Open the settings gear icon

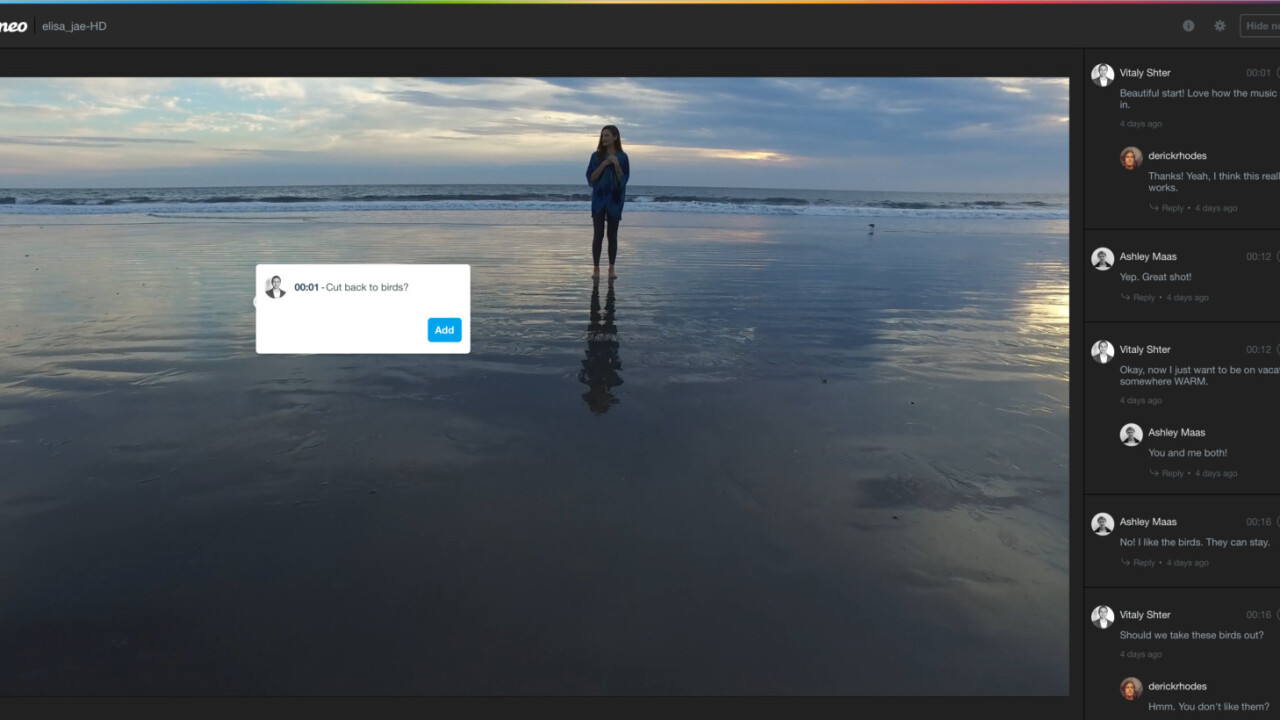1220,26
